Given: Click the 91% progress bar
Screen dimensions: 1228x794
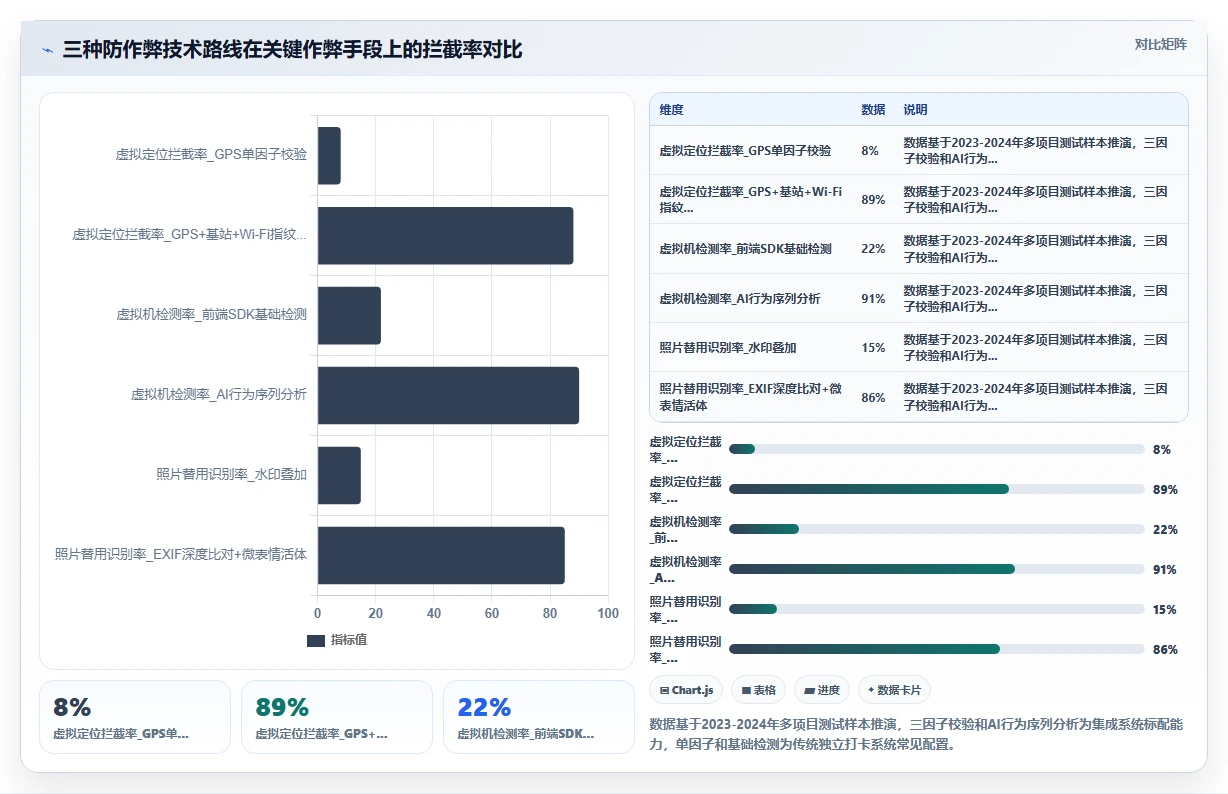Looking at the screenshot, I should click(x=936, y=569).
